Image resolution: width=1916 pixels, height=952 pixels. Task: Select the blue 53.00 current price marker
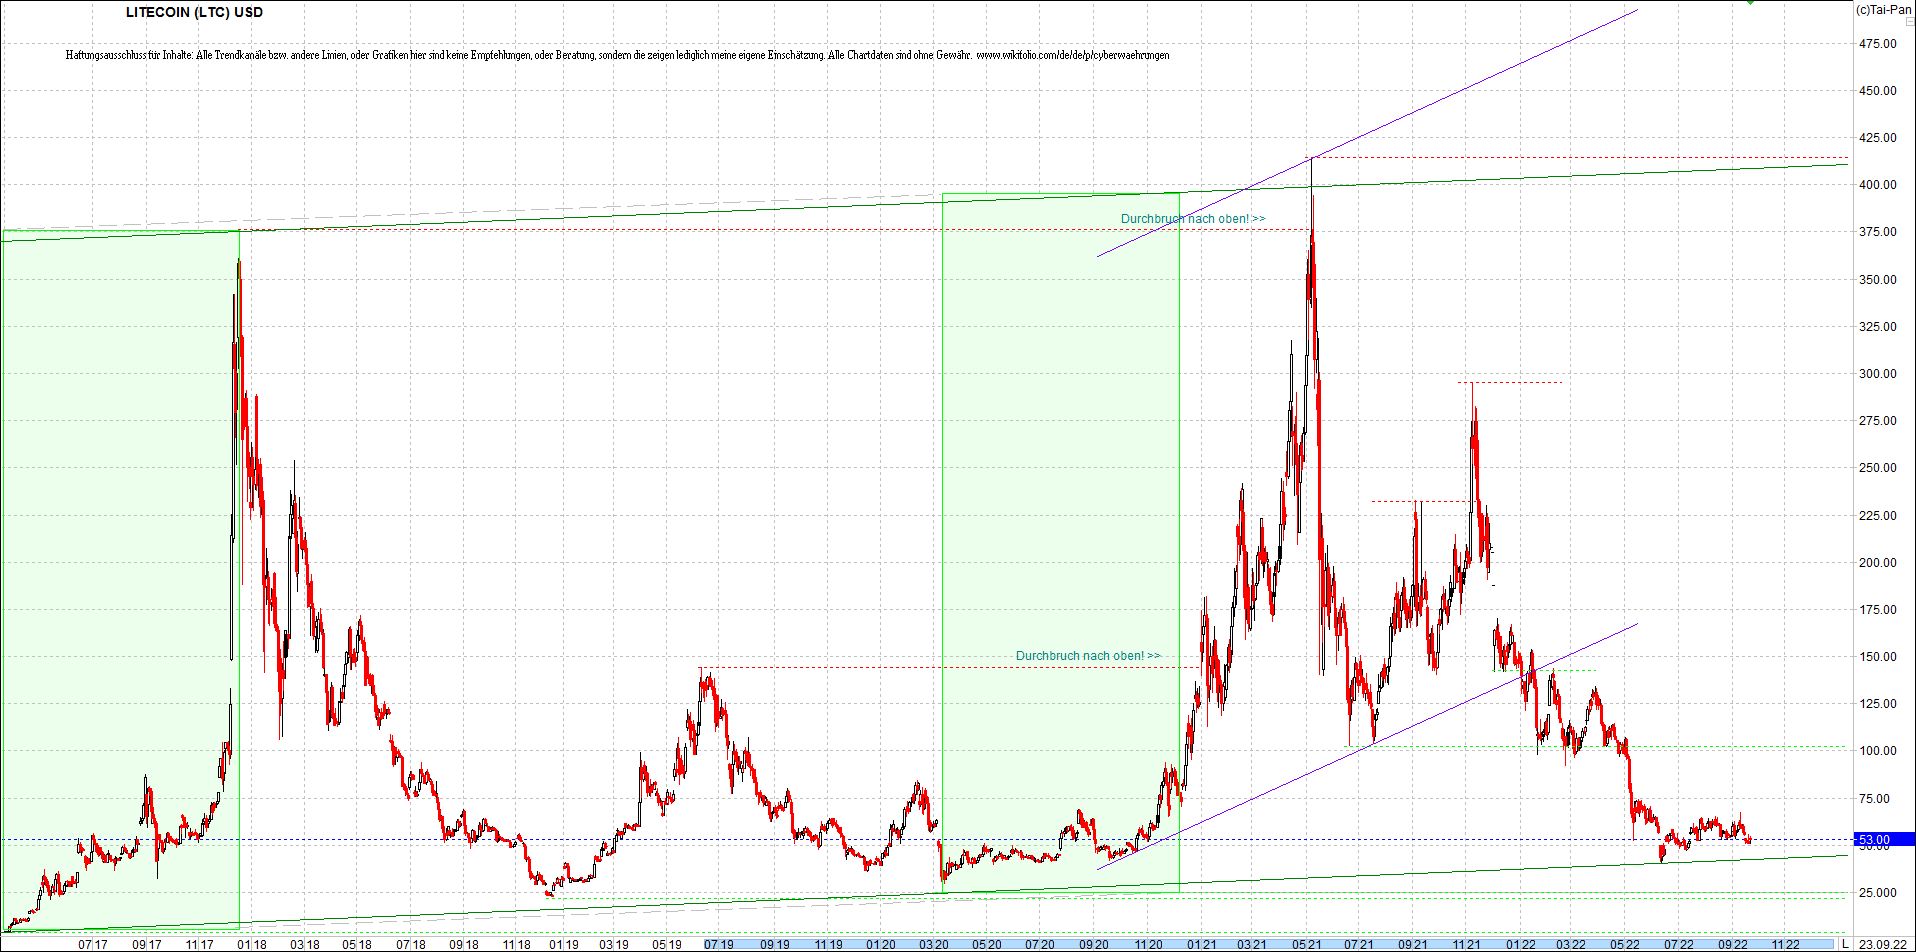1885,840
